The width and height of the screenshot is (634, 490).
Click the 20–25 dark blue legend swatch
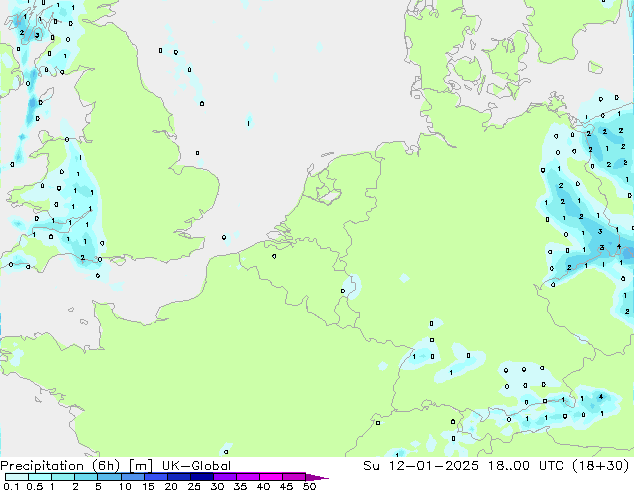[178, 477]
